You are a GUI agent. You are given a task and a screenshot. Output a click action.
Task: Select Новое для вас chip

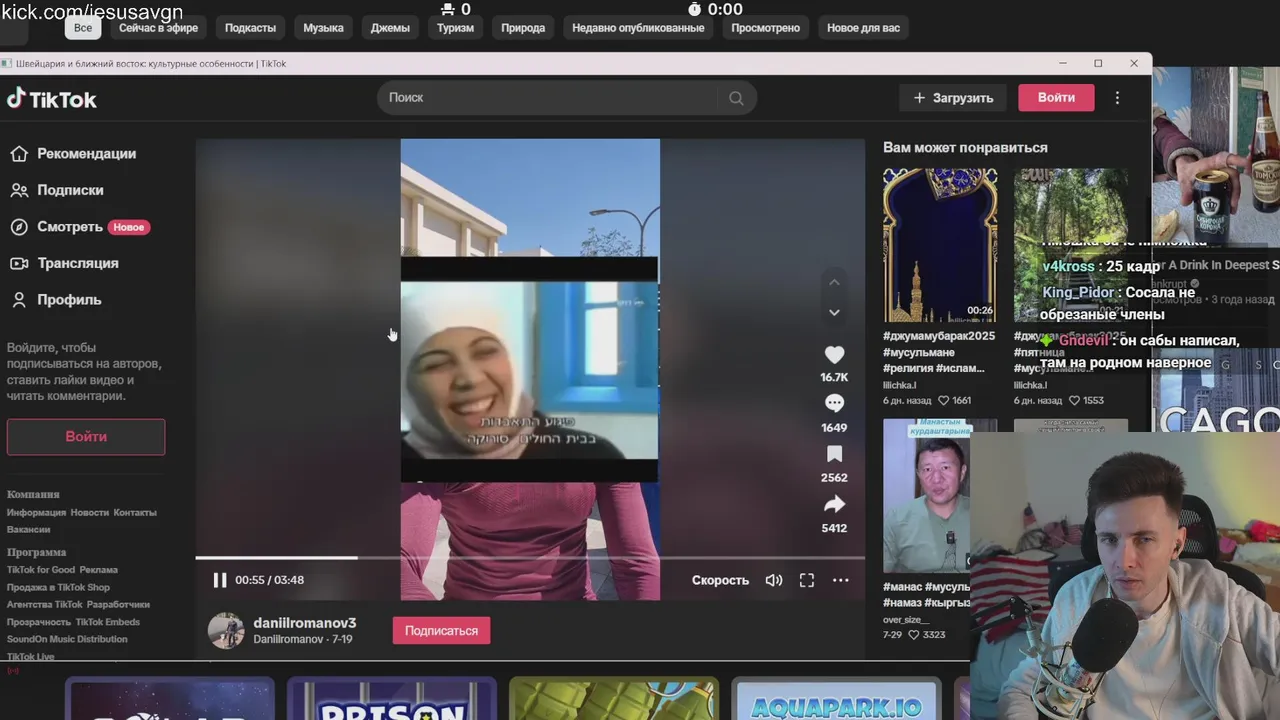[x=863, y=28]
